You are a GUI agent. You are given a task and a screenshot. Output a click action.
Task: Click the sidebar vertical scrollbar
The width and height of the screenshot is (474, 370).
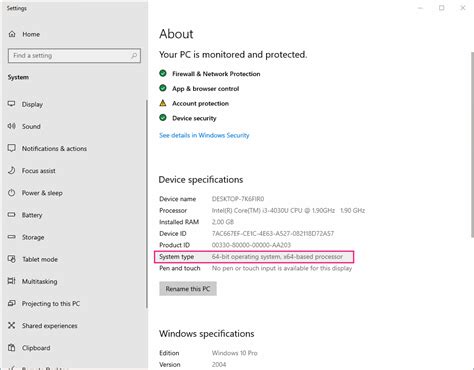pos(146,204)
